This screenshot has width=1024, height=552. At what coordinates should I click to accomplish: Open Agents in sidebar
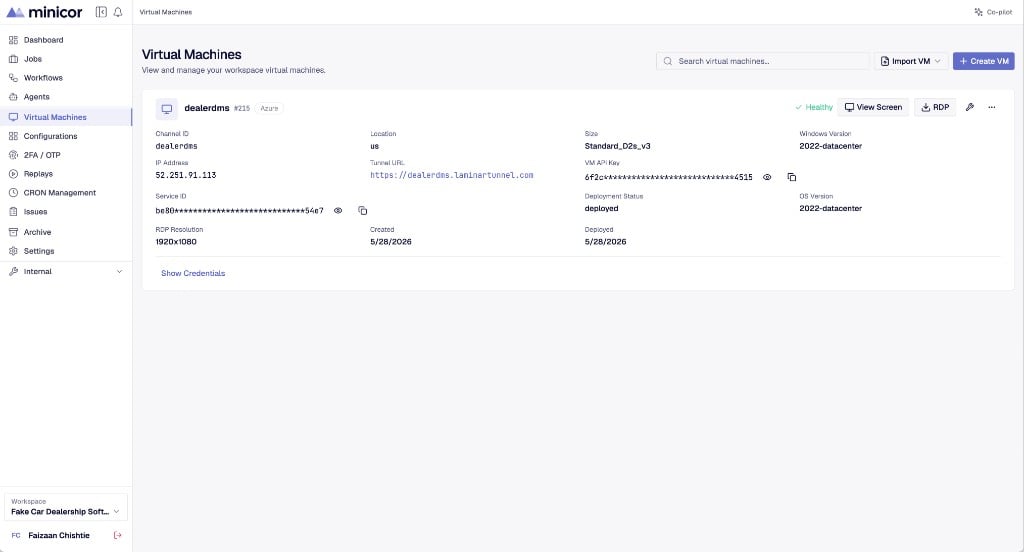pyautogui.click(x=66, y=97)
